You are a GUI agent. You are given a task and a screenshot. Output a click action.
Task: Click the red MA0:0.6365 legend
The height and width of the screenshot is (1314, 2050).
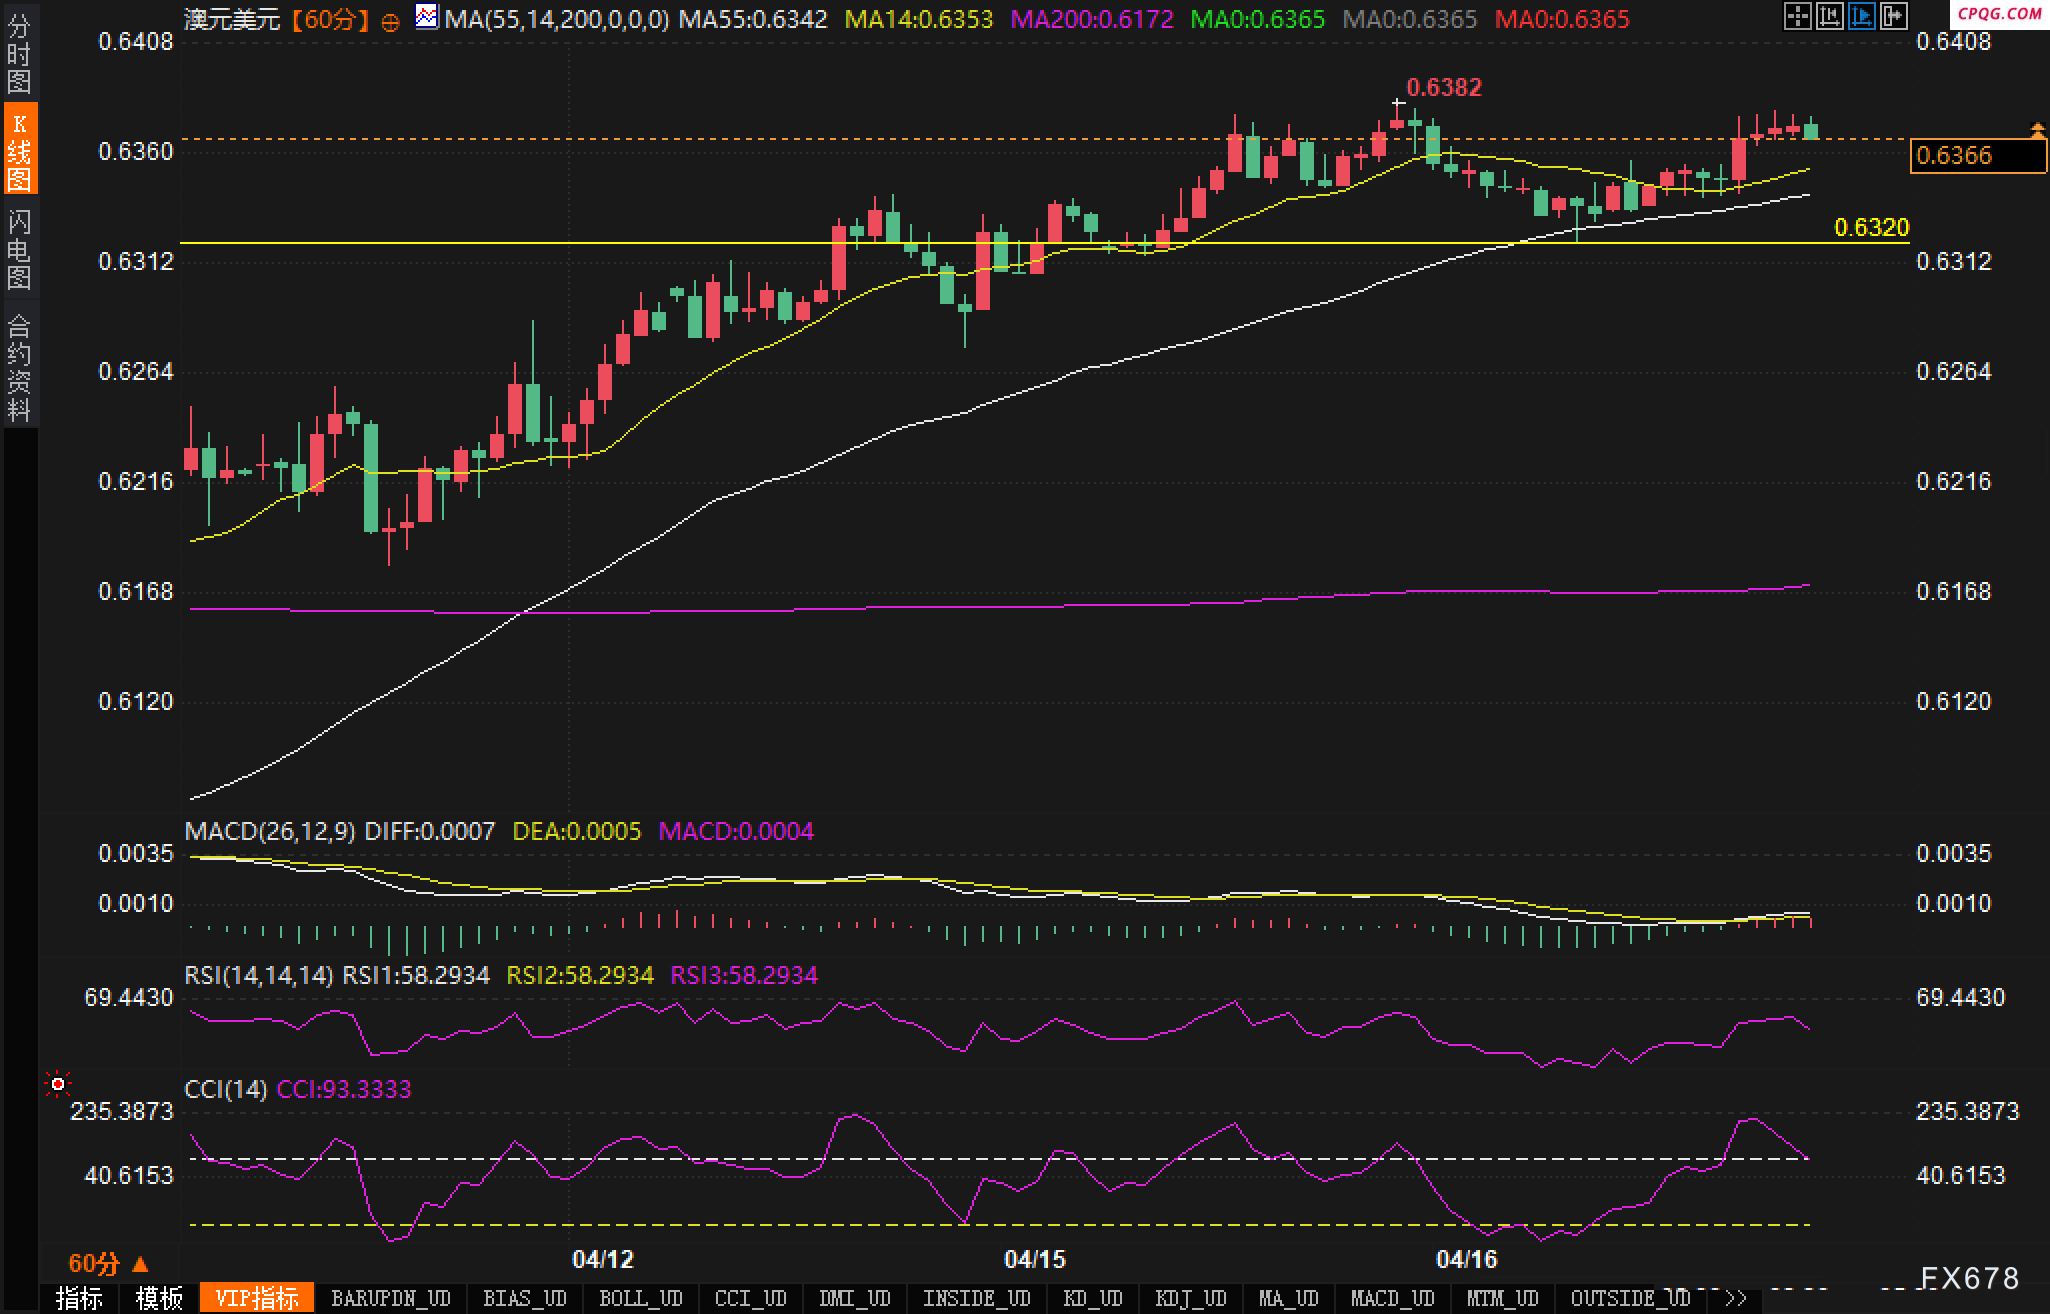(x=1562, y=19)
